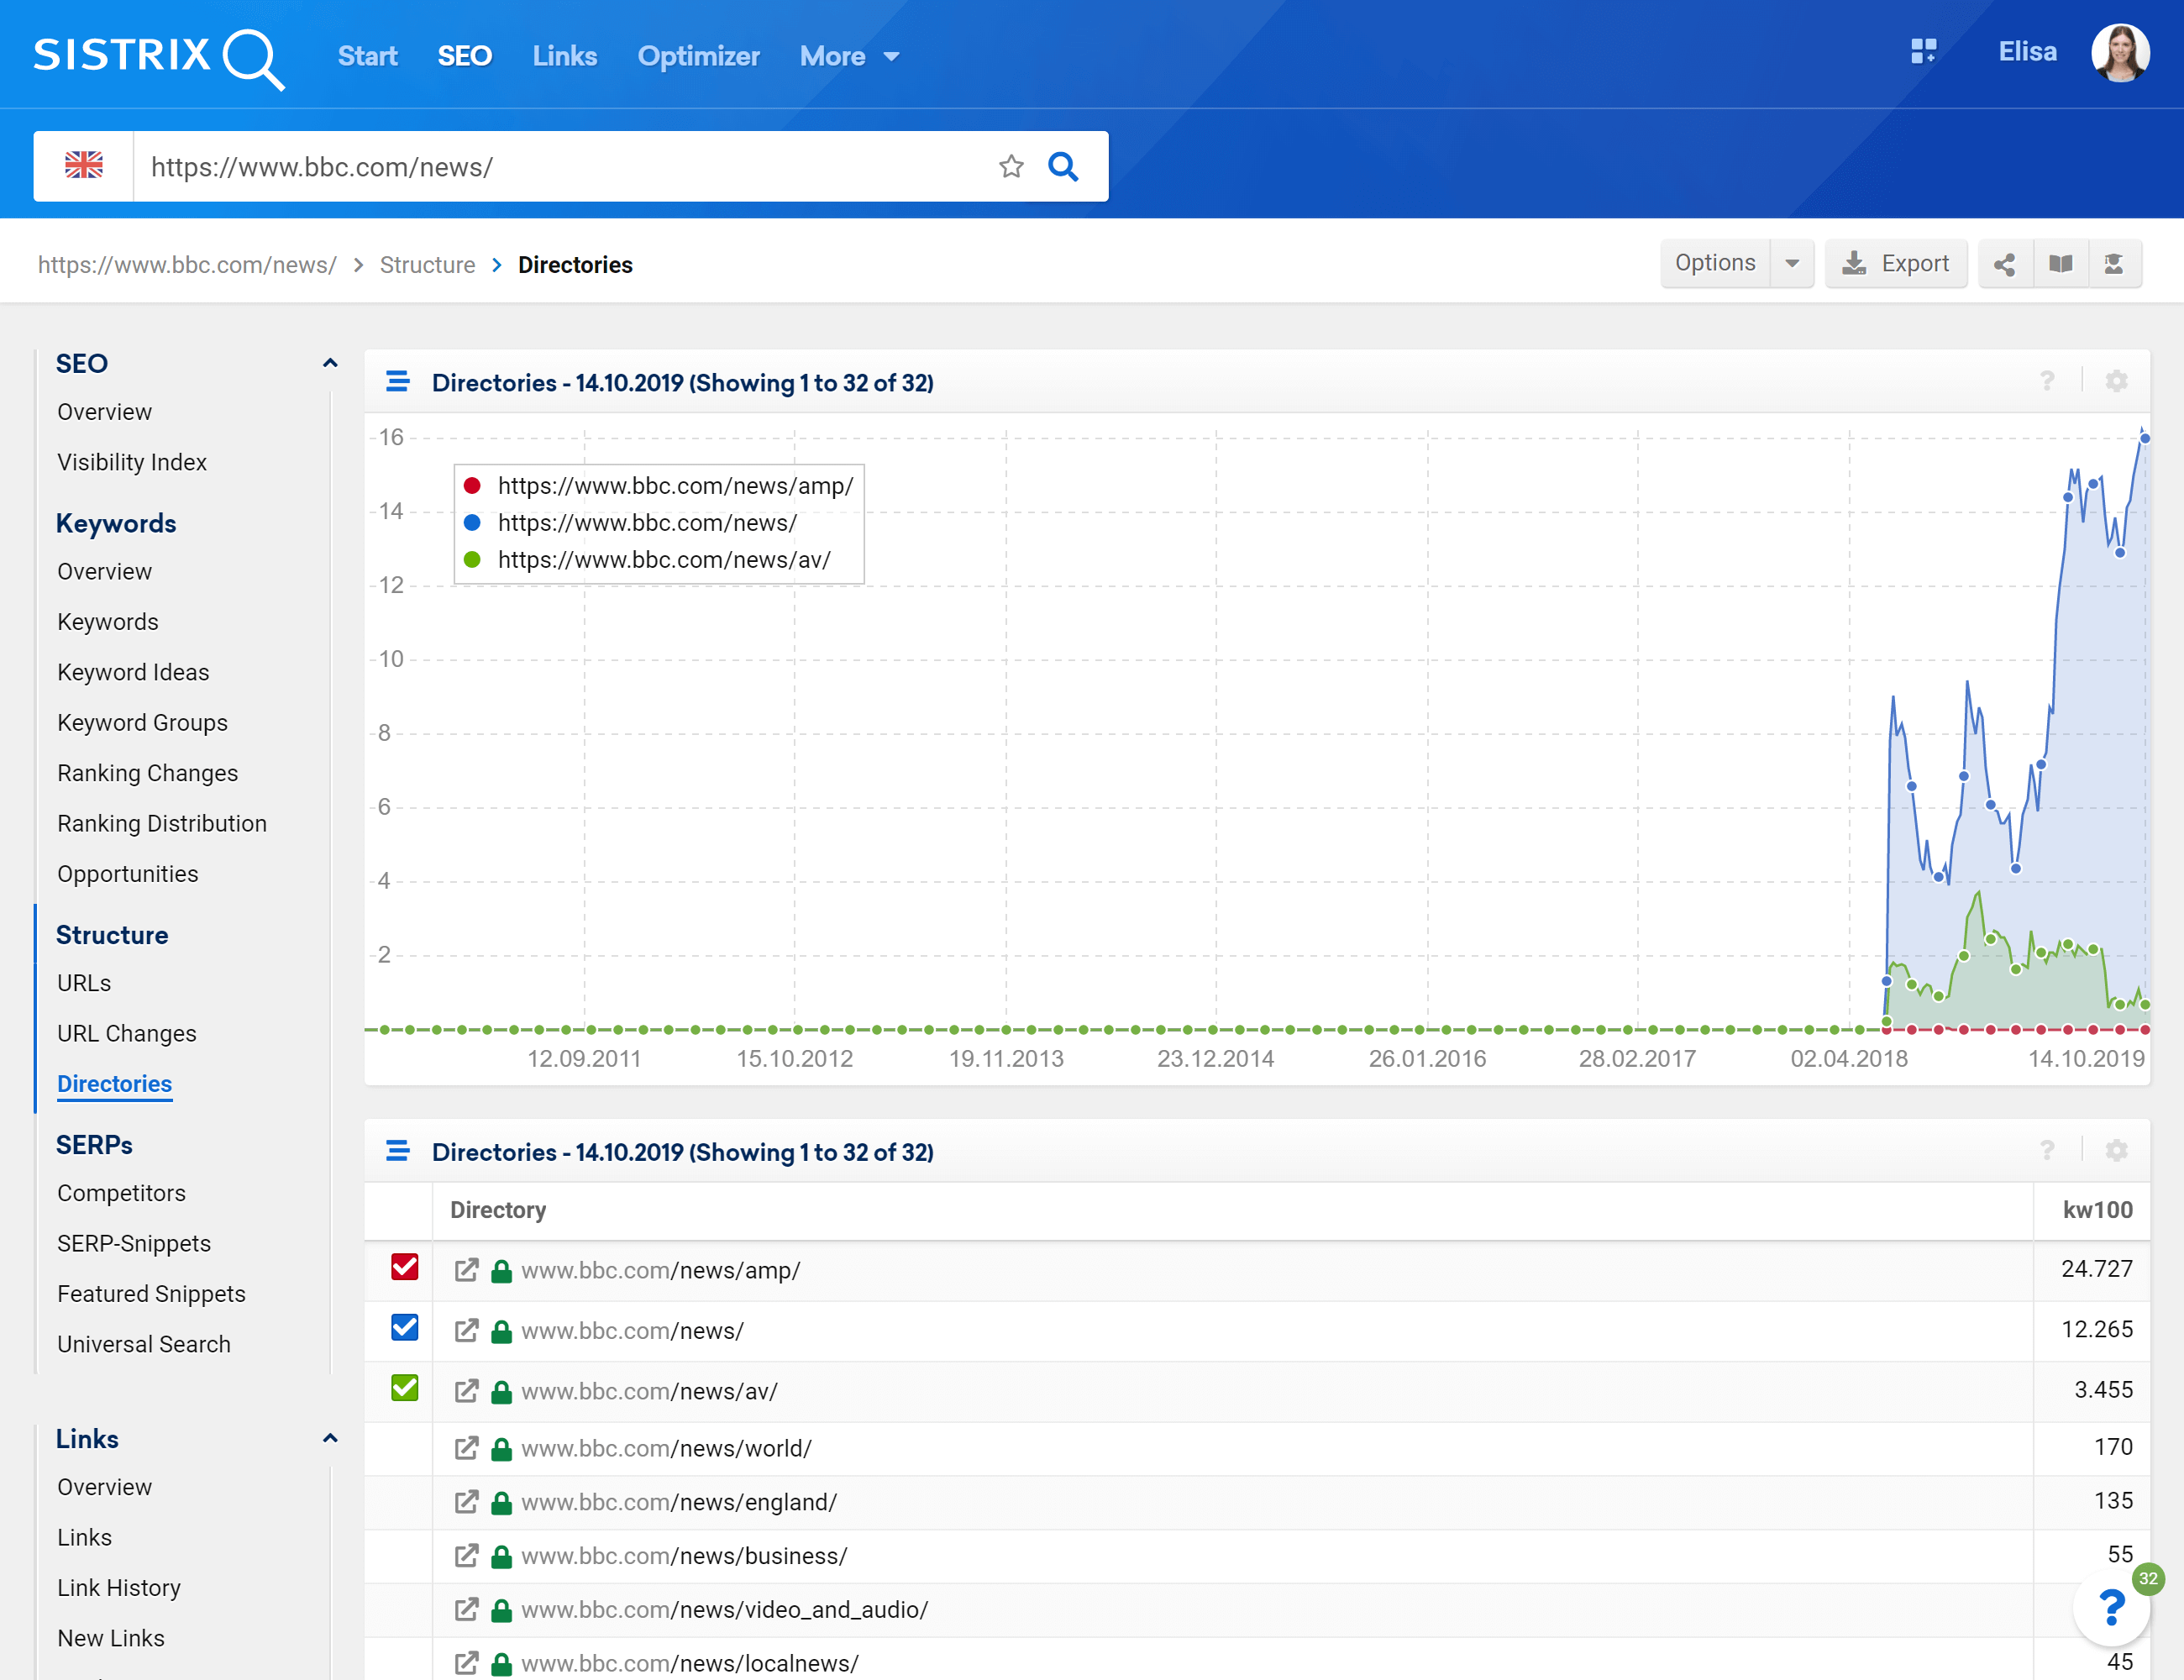2184x1680 pixels.
Task: Toggle green /news/av/ legend entry
Action: pyautogui.click(x=647, y=560)
